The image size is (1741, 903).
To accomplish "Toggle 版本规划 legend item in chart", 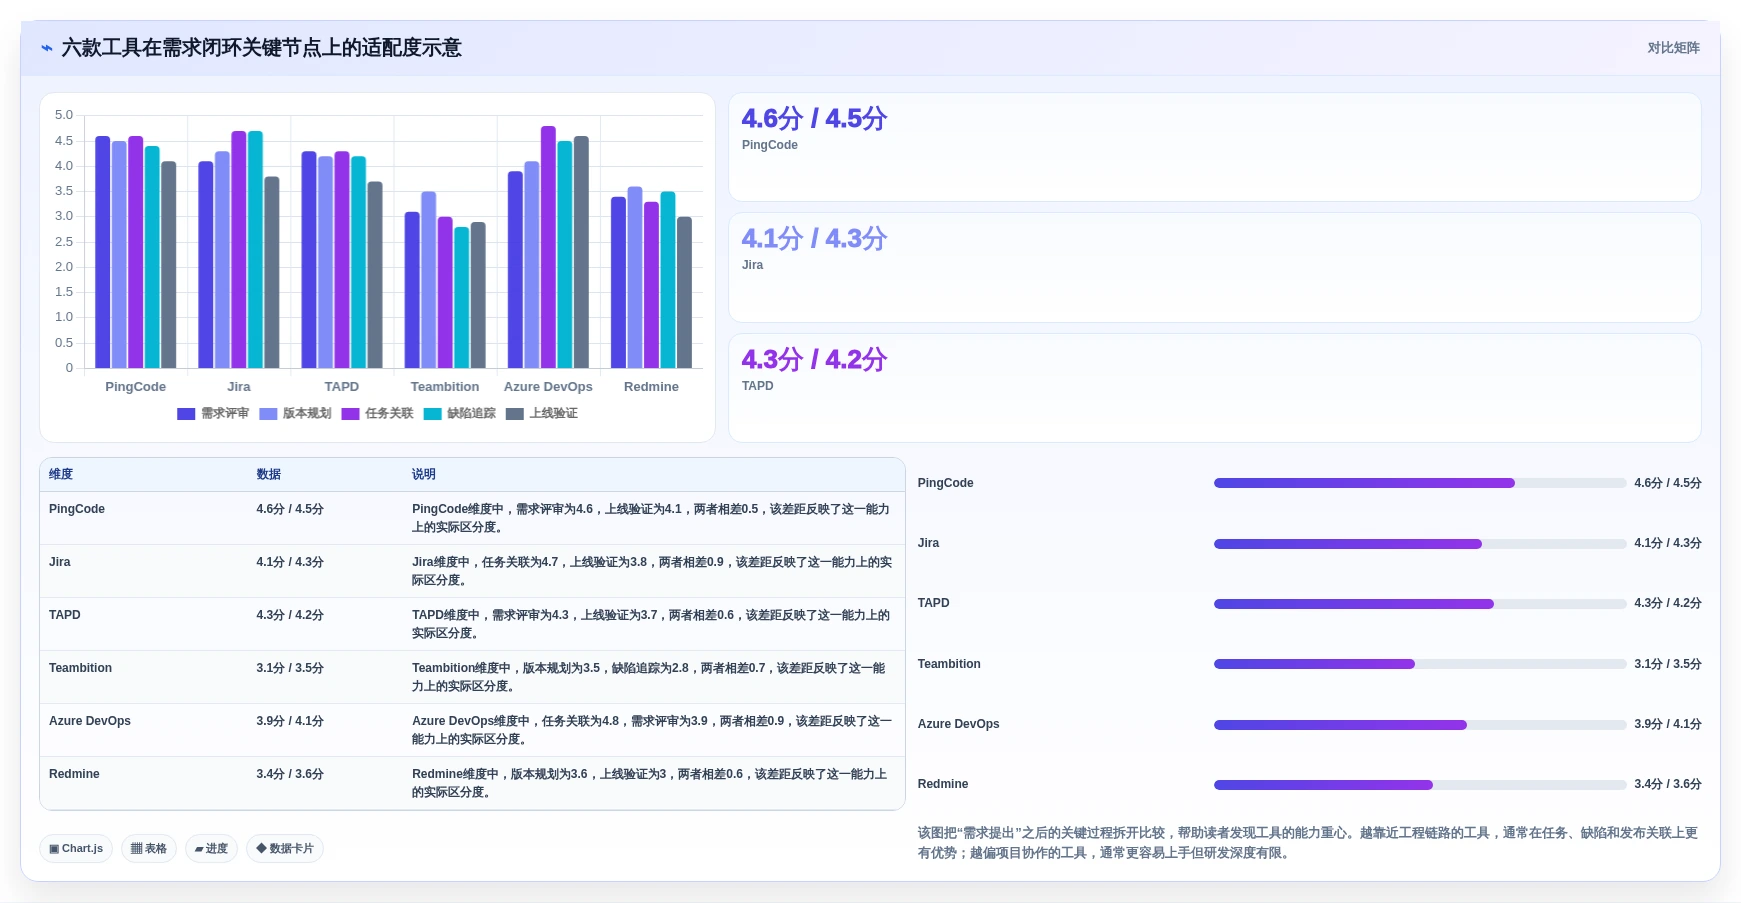I will click(295, 413).
